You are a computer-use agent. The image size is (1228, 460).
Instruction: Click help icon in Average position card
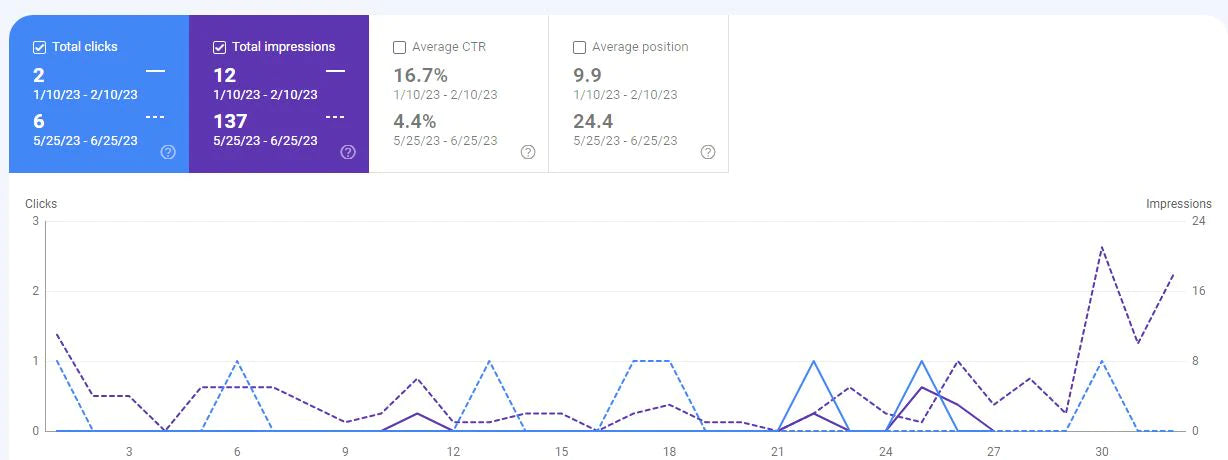708,152
